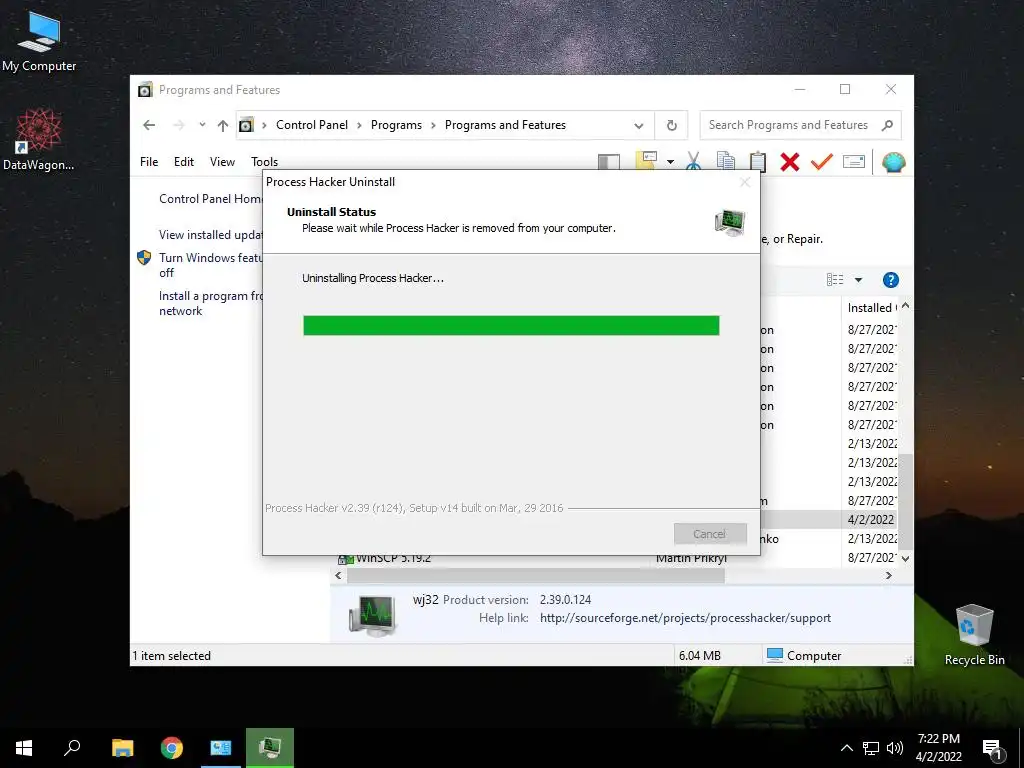Viewport: 1024px width, 768px height.
Task: Open the File menu
Action: [x=149, y=161]
